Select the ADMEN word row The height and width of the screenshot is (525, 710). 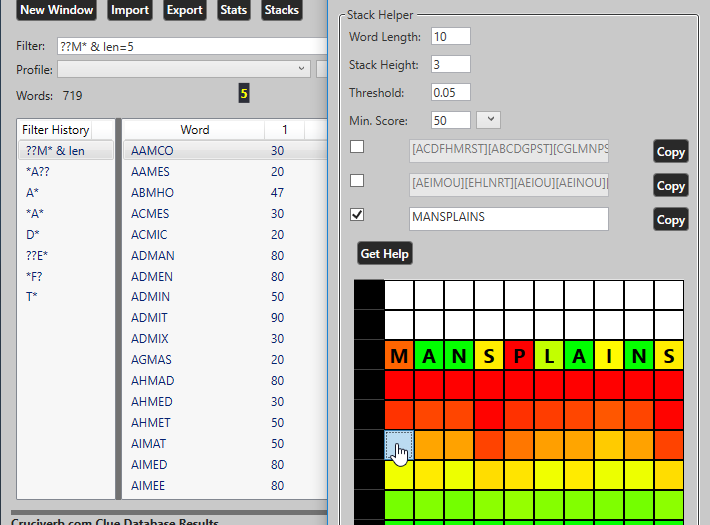click(225, 276)
